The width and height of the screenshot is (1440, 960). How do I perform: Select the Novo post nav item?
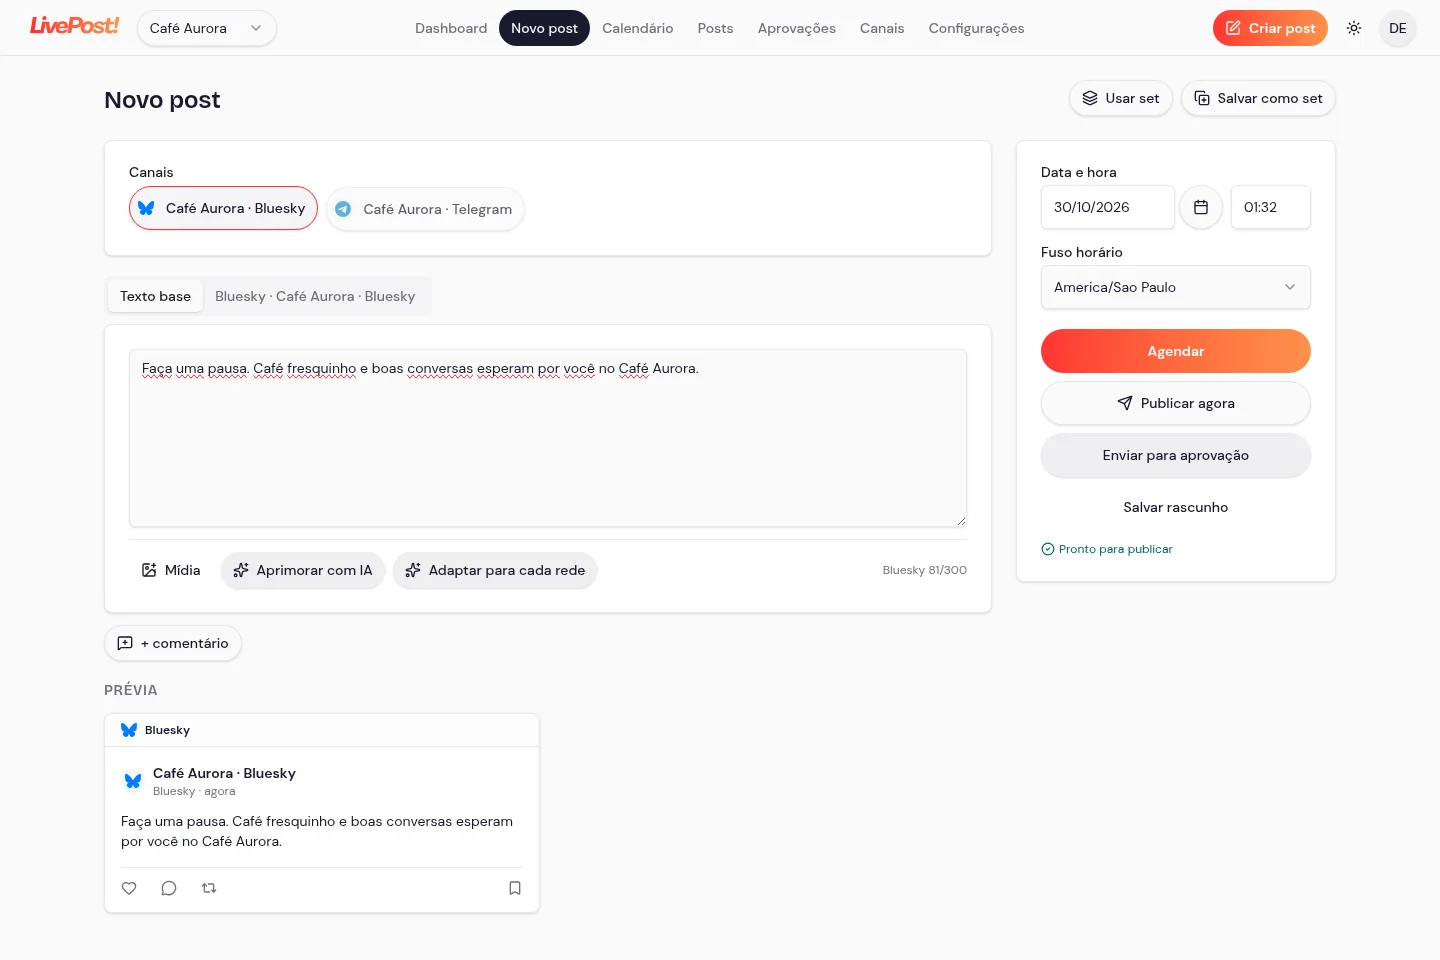point(544,28)
